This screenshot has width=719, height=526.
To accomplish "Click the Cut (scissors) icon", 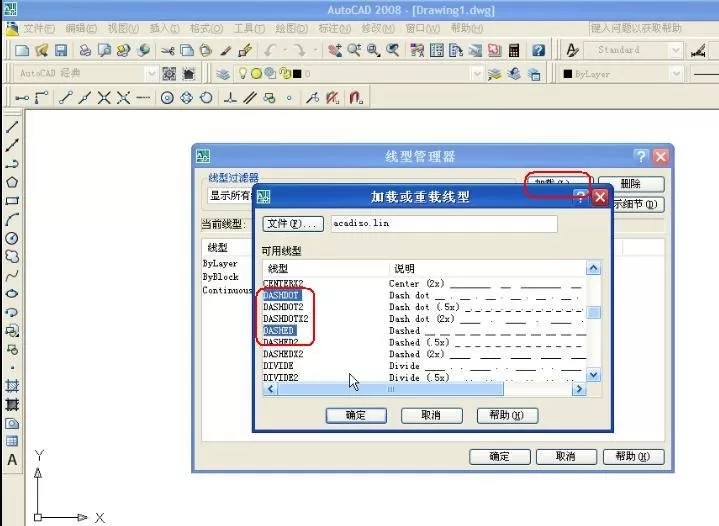I will click(167, 50).
